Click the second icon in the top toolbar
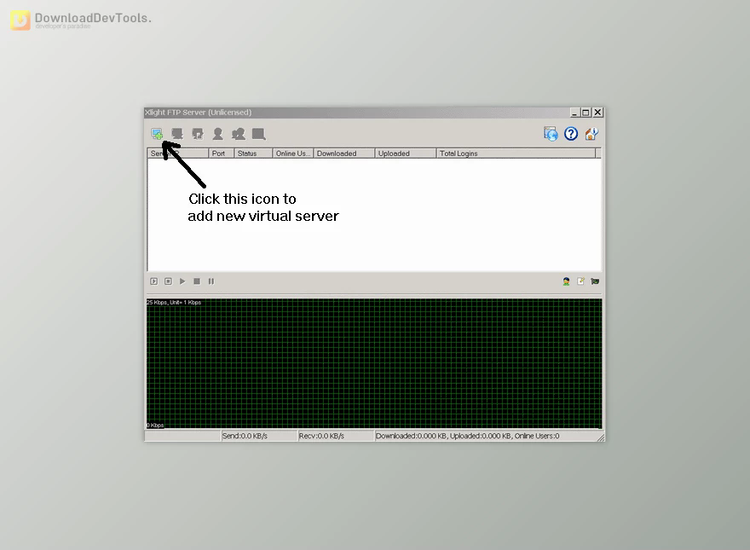 pos(177,134)
